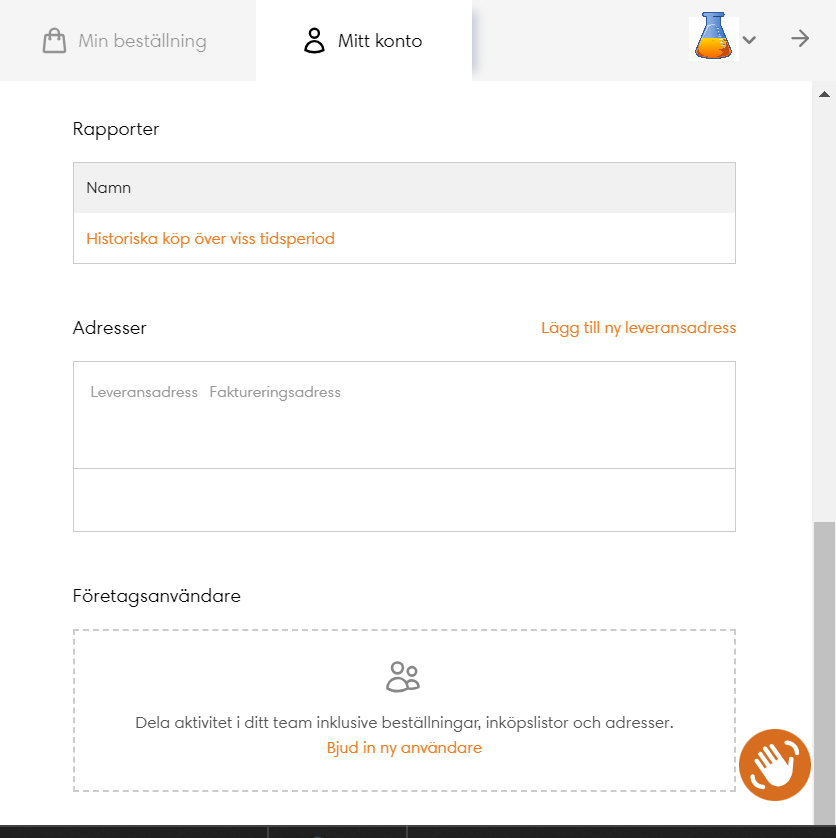Click the shopping bag icon
The width and height of the screenshot is (836, 838).
pyautogui.click(x=54, y=41)
